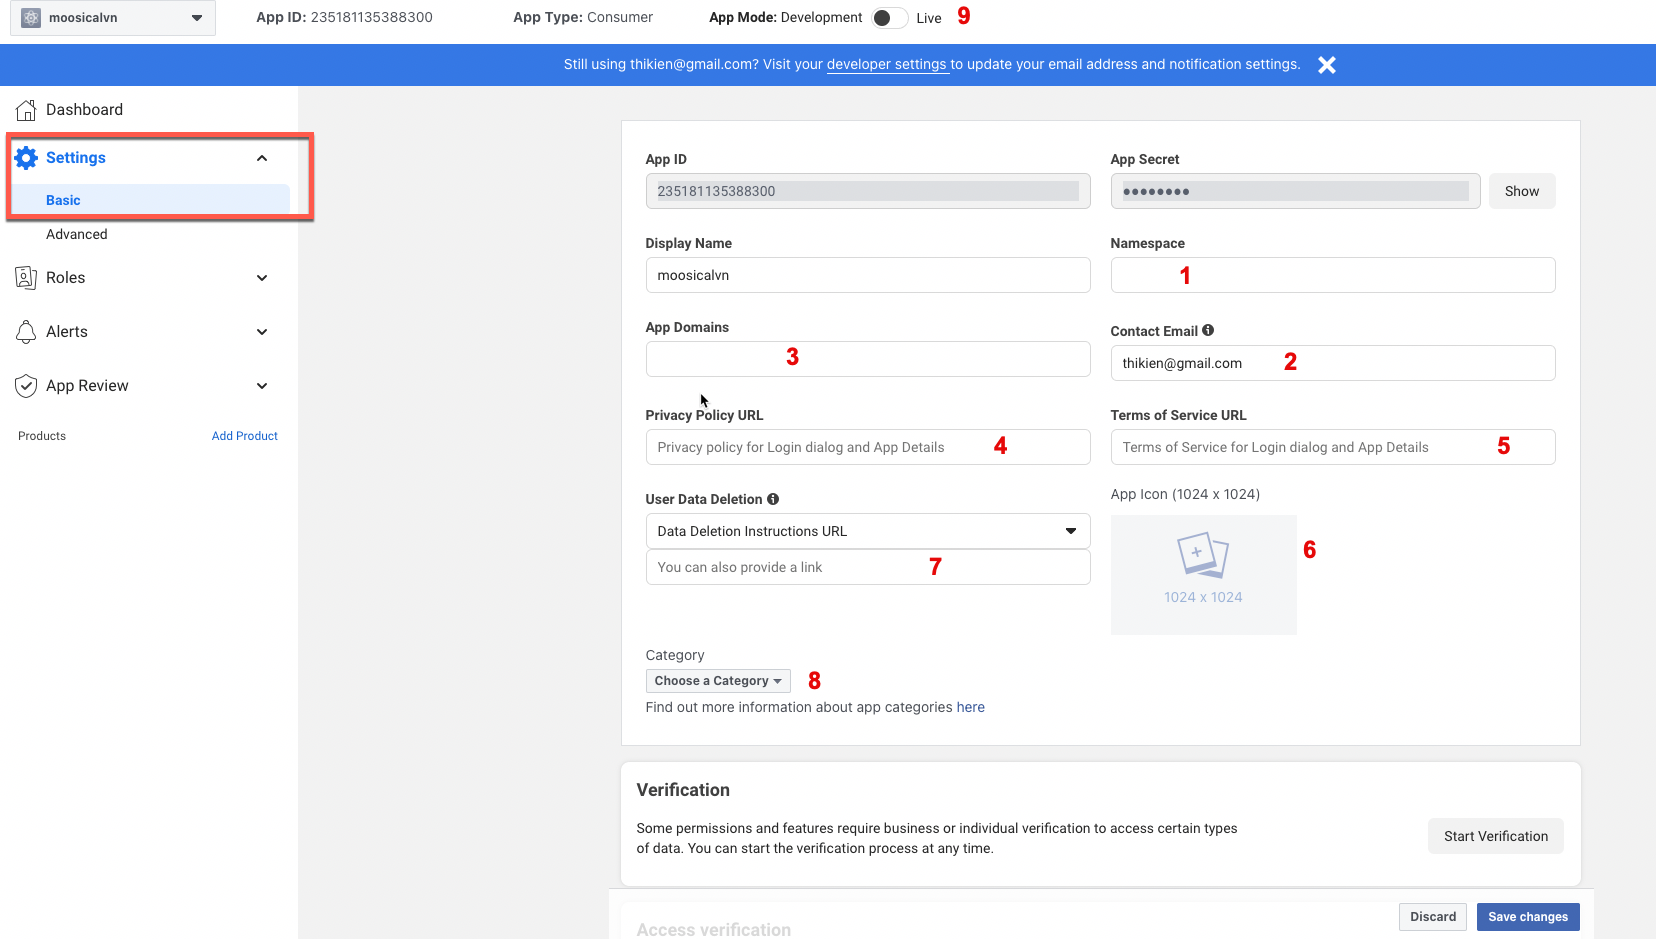Click Save changes button
Viewport: 1656px width, 939px height.
[1528, 917]
